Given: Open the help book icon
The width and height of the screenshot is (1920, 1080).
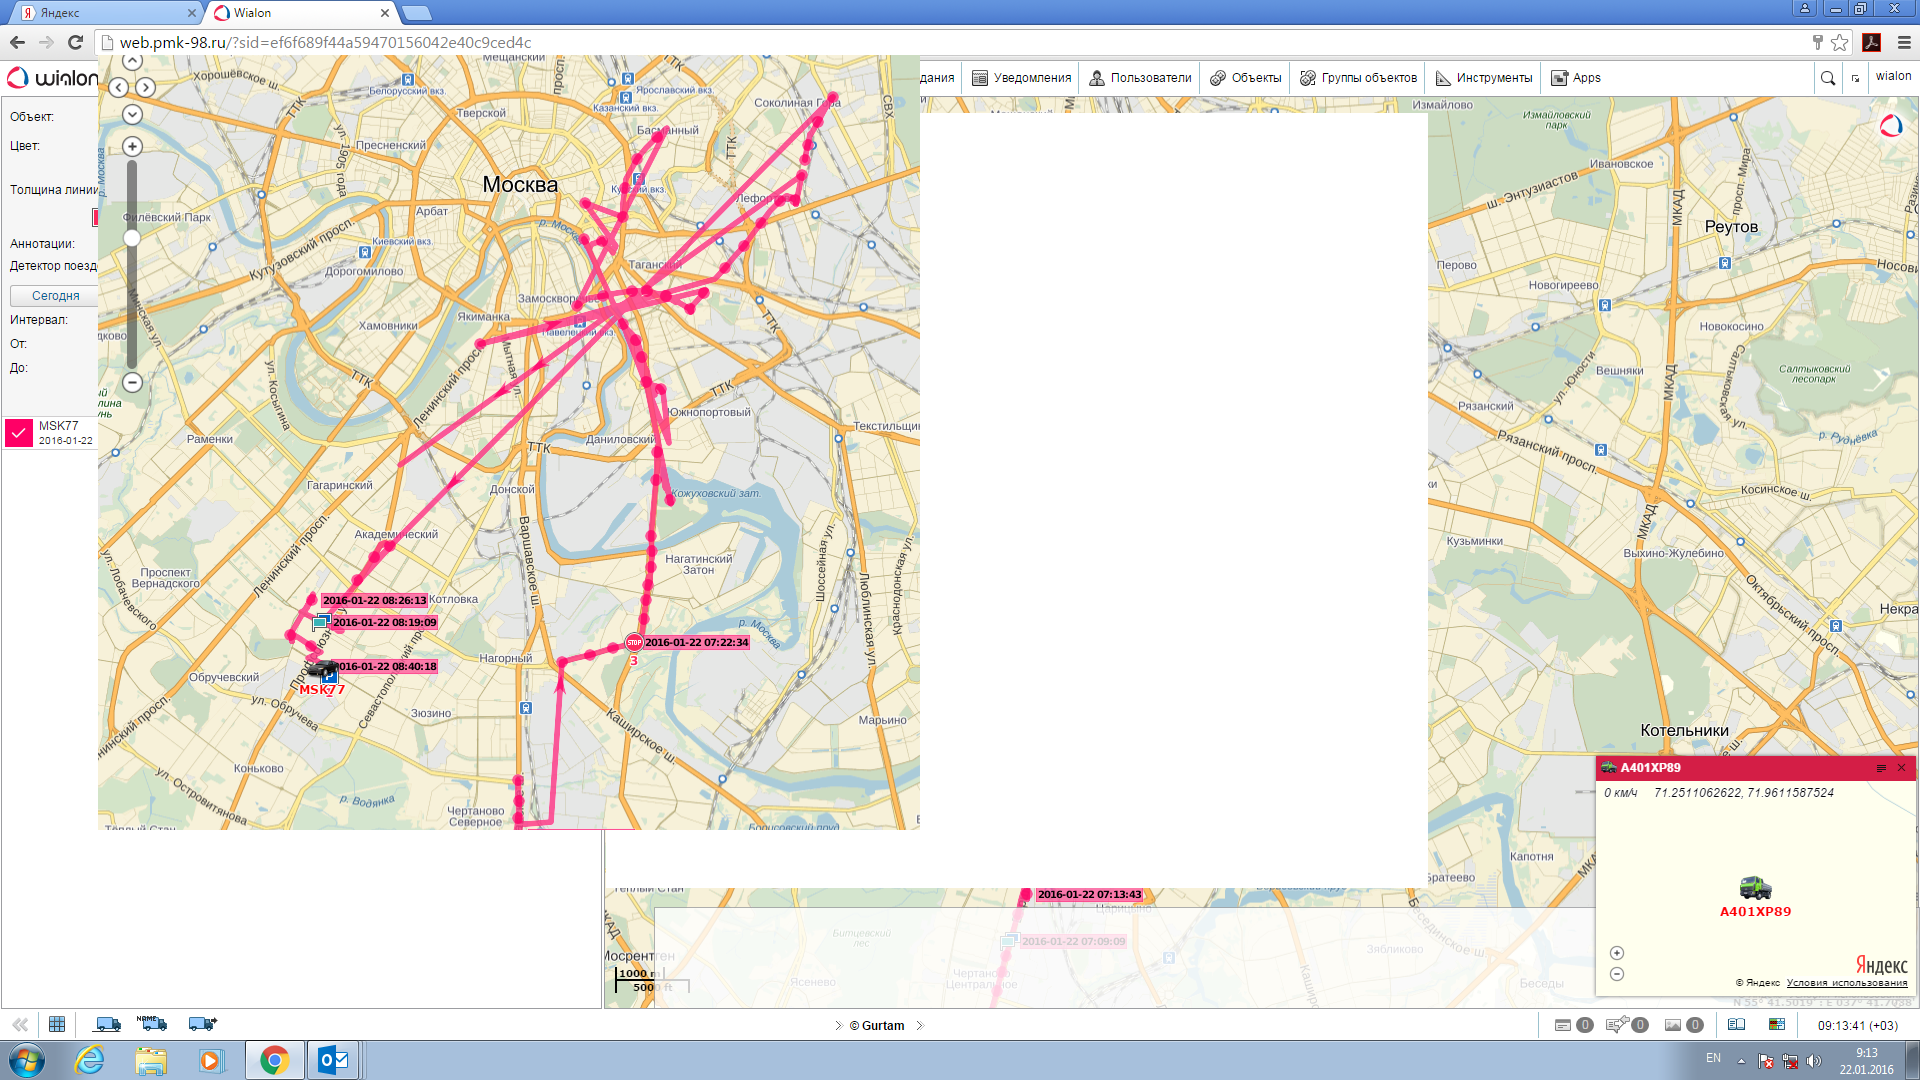Looking at the screenshot, I should [1737, 1025].
